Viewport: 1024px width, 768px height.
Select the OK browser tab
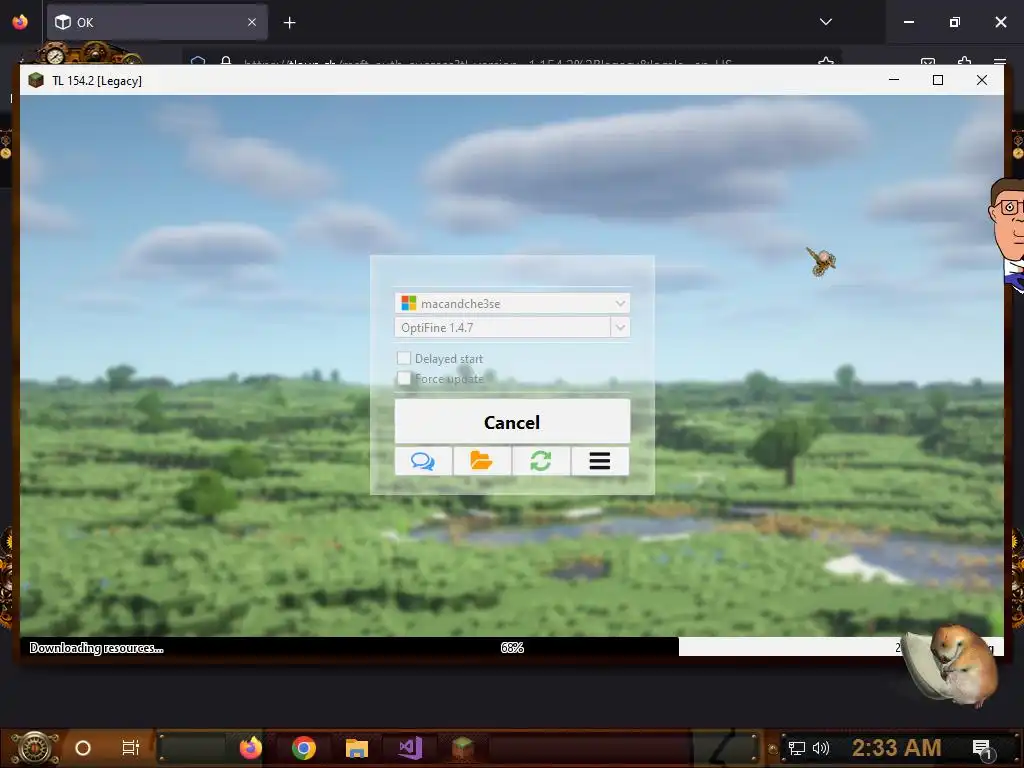click(x=157, y=22)
